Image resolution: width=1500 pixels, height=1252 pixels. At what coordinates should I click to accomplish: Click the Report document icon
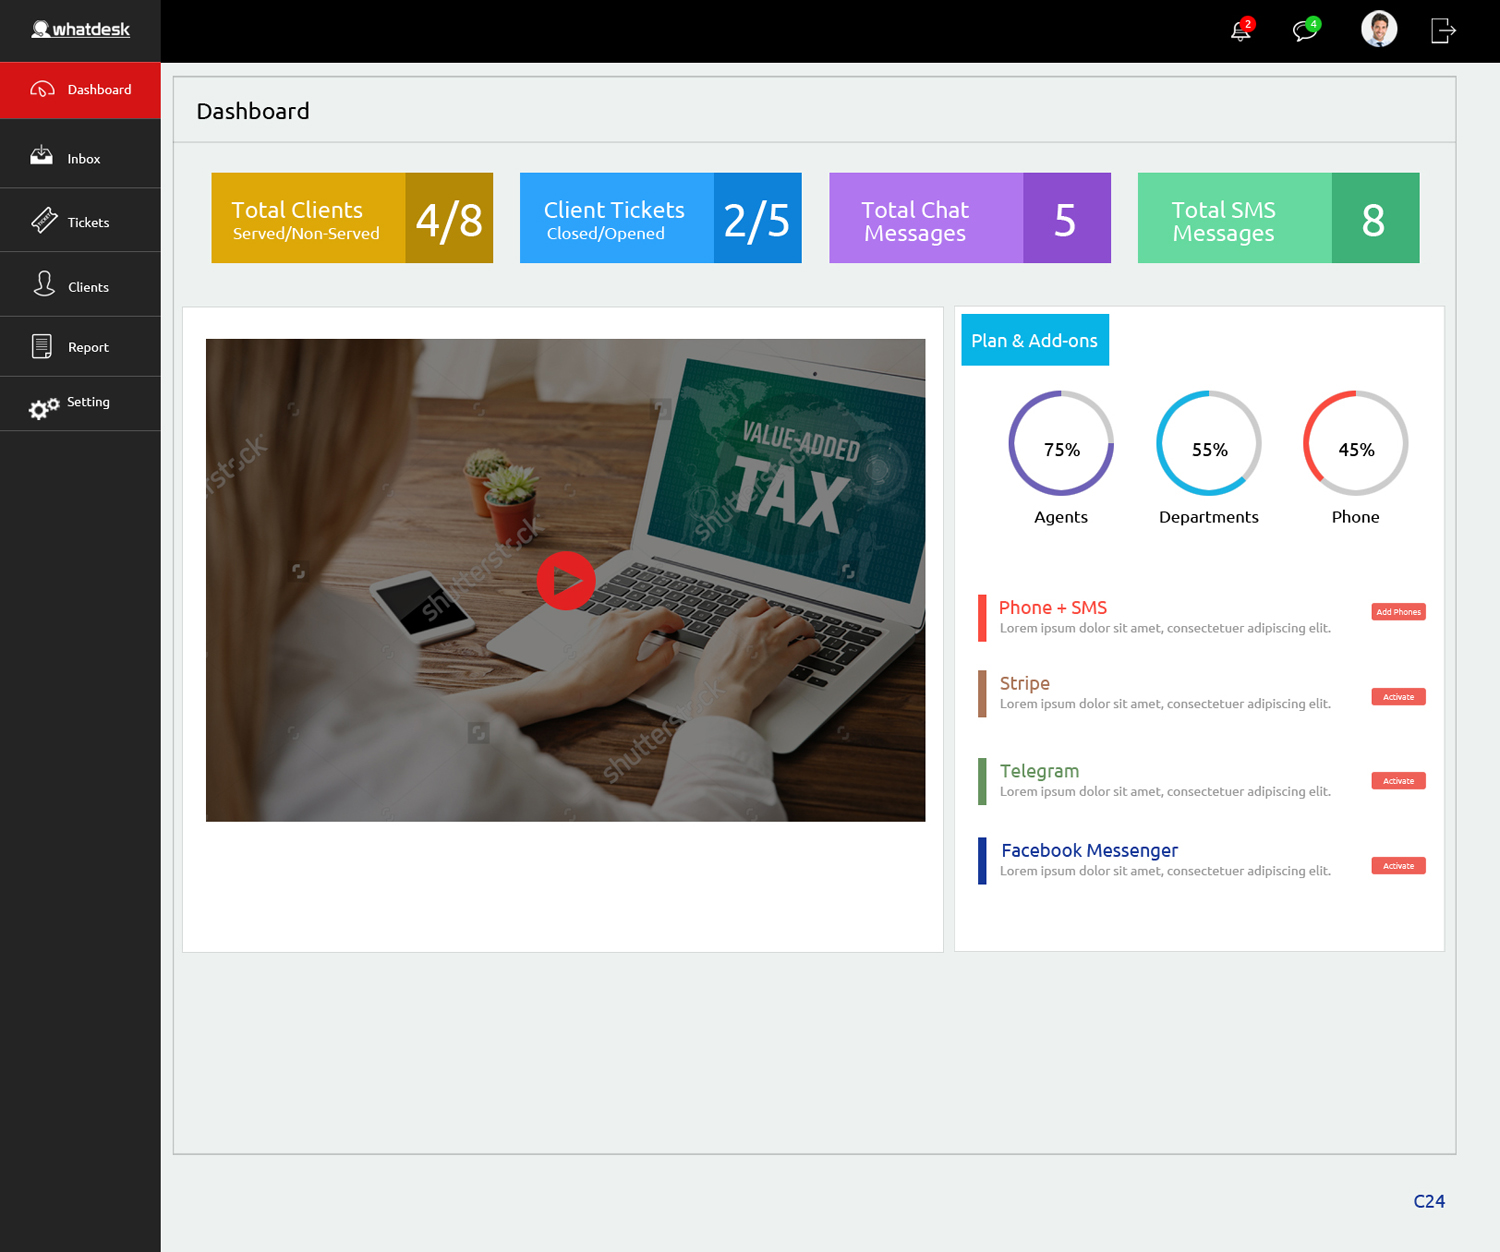42,346
